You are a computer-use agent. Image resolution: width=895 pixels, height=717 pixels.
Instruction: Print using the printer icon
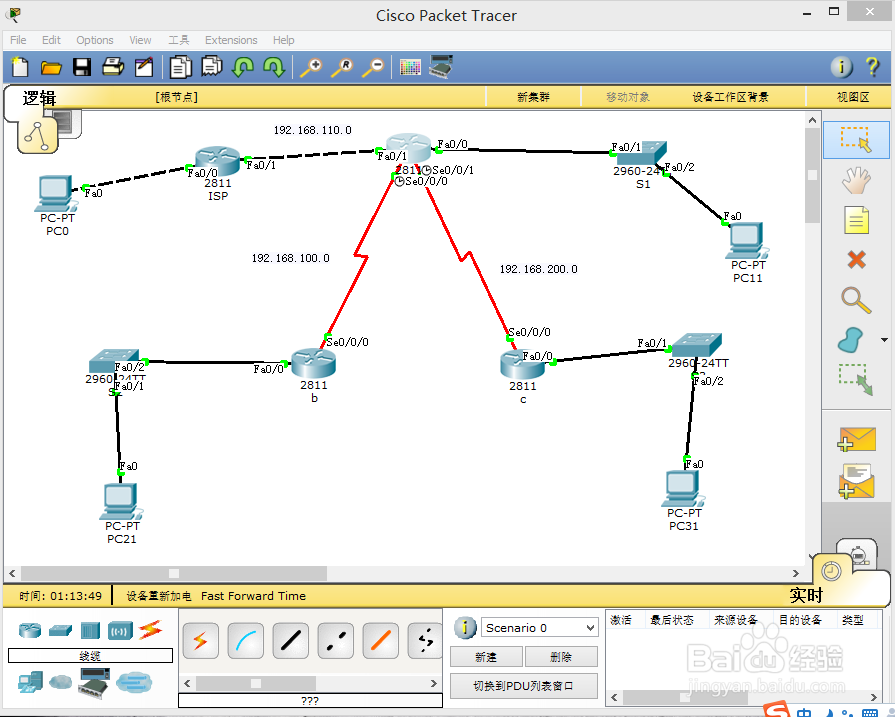(112, 67)
